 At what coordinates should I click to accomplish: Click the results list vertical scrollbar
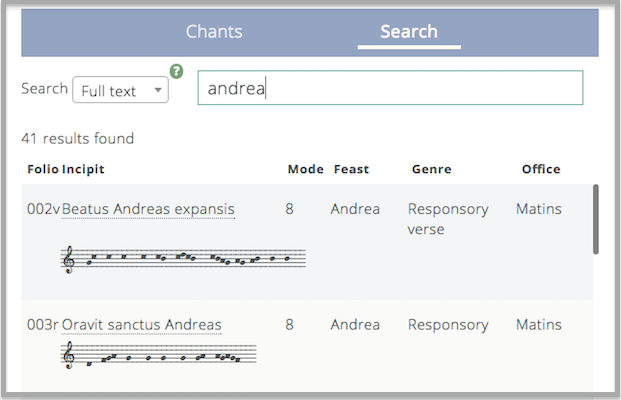[596, 219]
